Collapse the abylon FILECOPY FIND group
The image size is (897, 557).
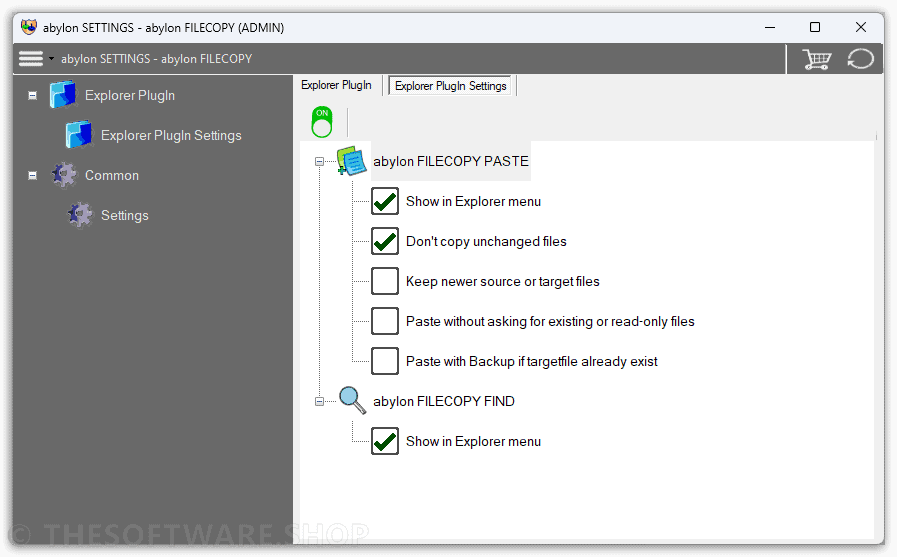point(319,401)
